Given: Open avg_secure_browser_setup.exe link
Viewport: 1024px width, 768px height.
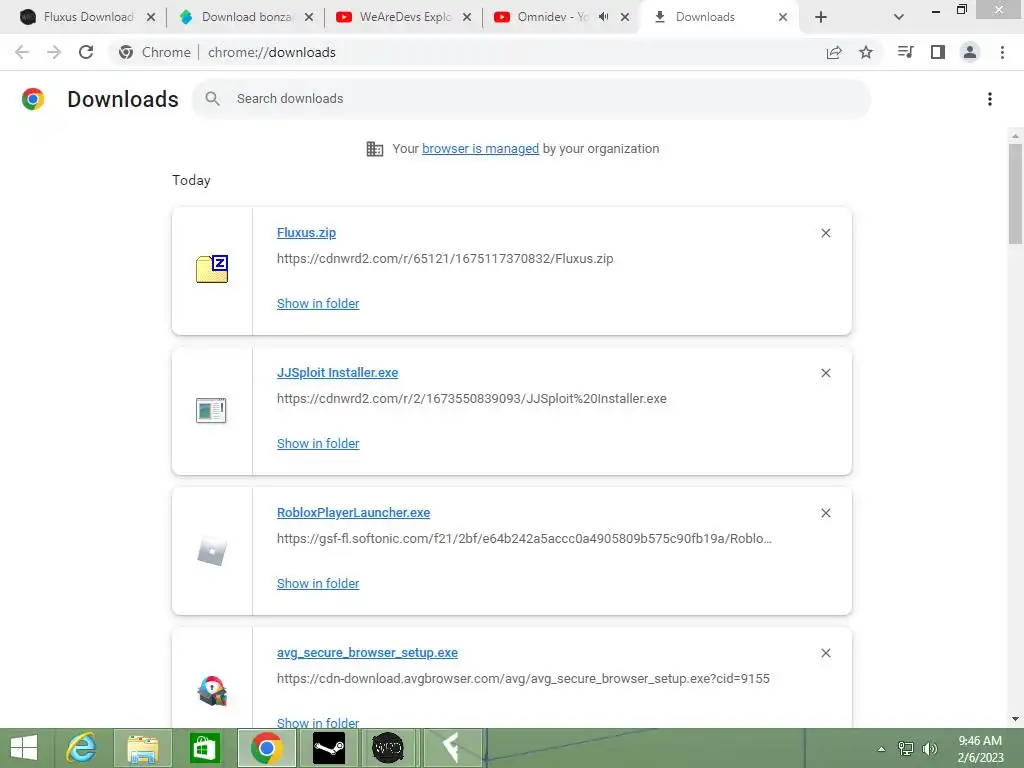Looking at the screenshot, I should click(367, 653).
